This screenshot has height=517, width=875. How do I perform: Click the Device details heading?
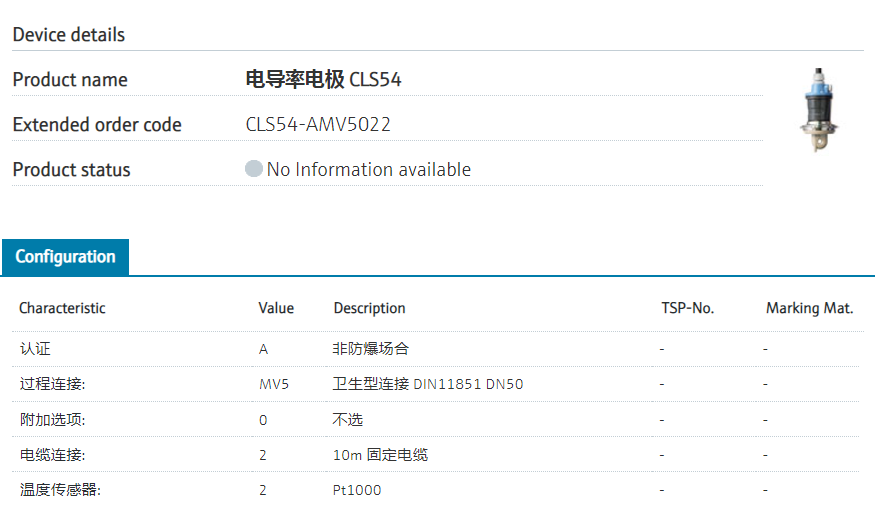69,35
